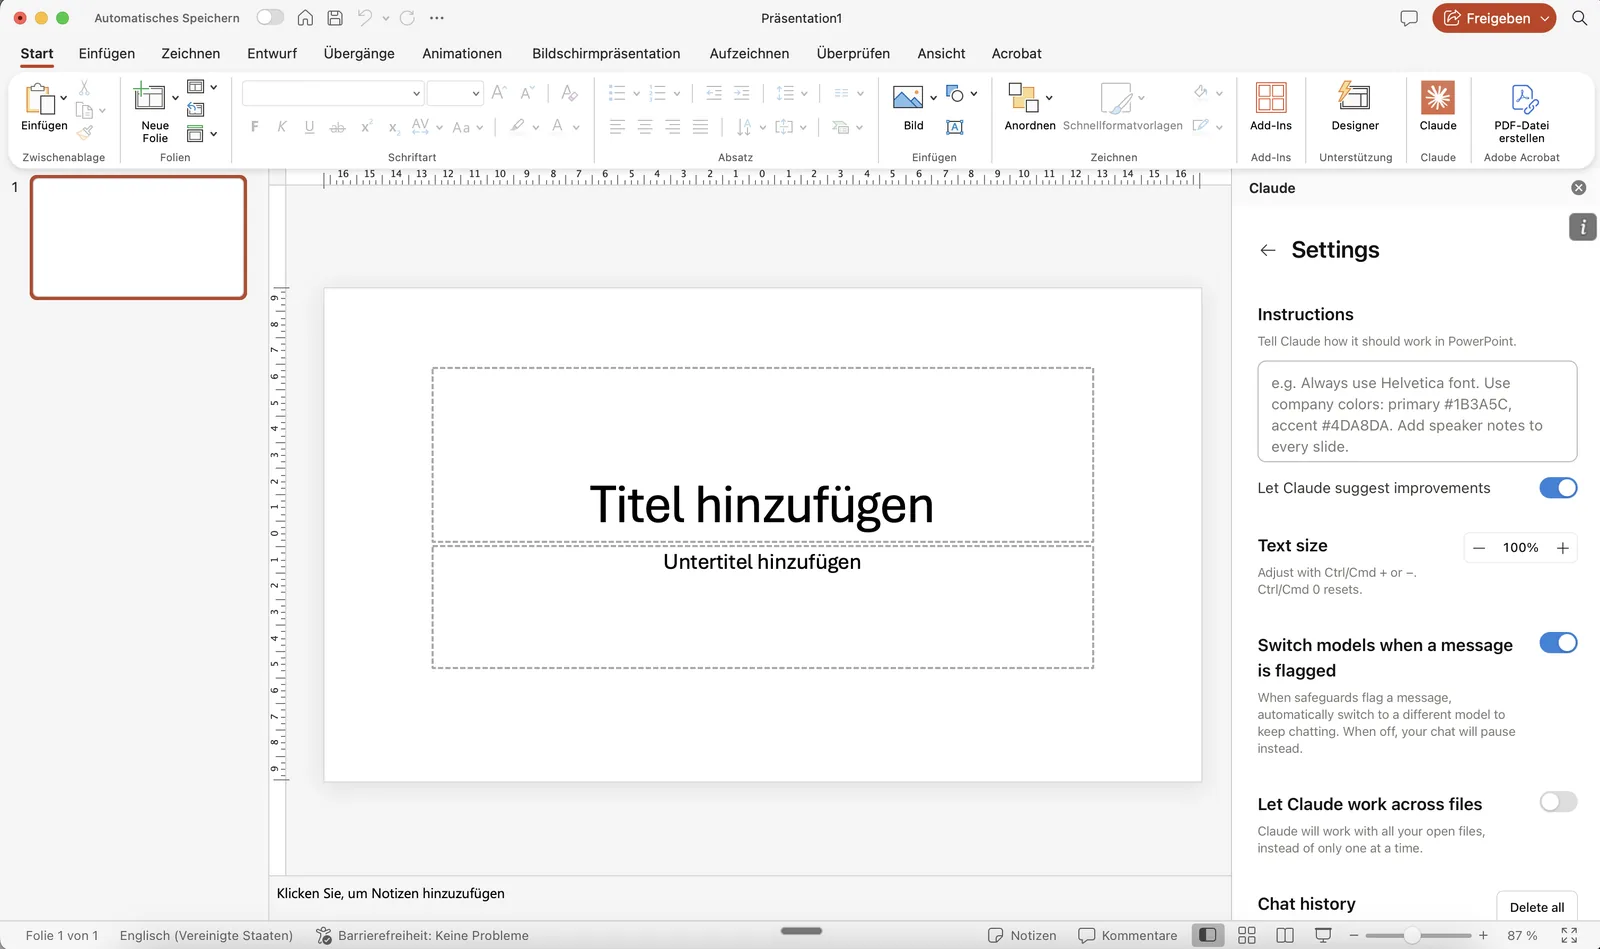Switch to the Entwurf tab
The height and width of the screenshot is (949, 1600).
pyautogui.click(x=272, y=53)
